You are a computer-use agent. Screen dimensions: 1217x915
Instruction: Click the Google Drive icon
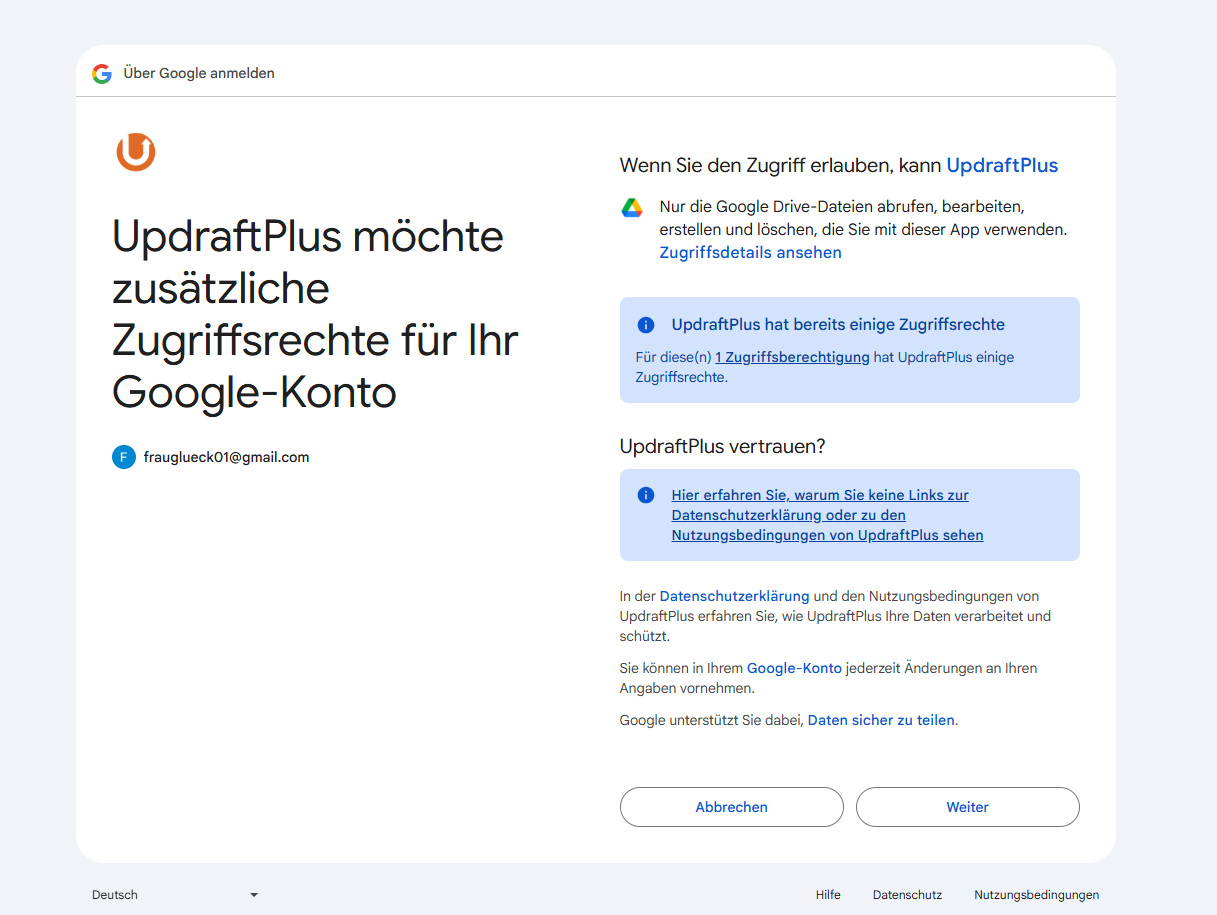point(632,208)
